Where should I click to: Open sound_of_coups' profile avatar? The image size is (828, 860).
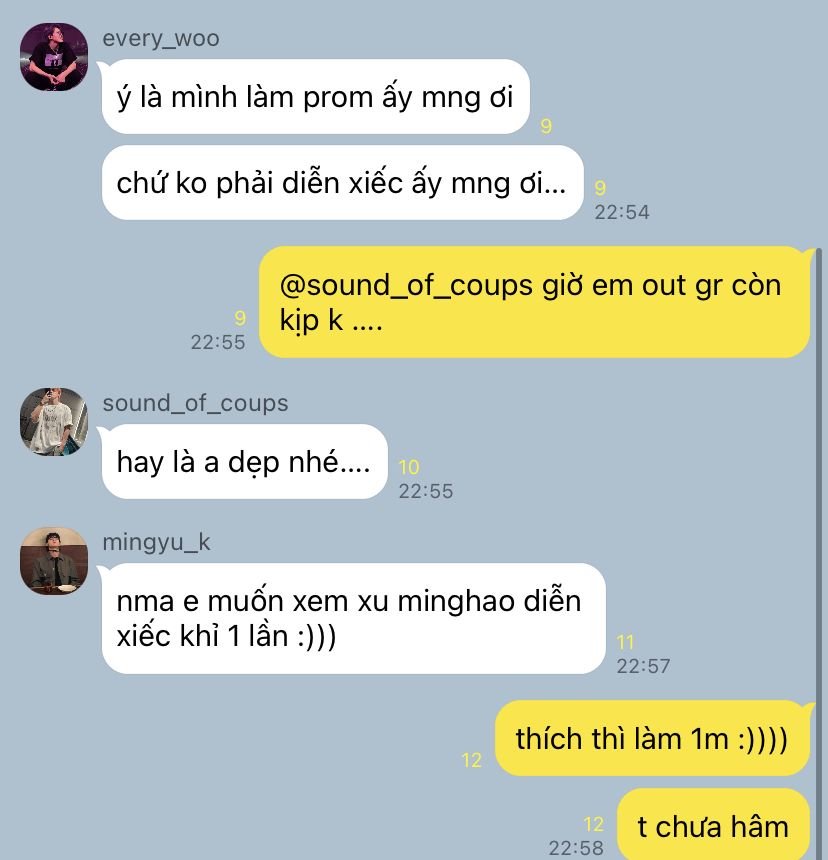click(x=54, y=421)
